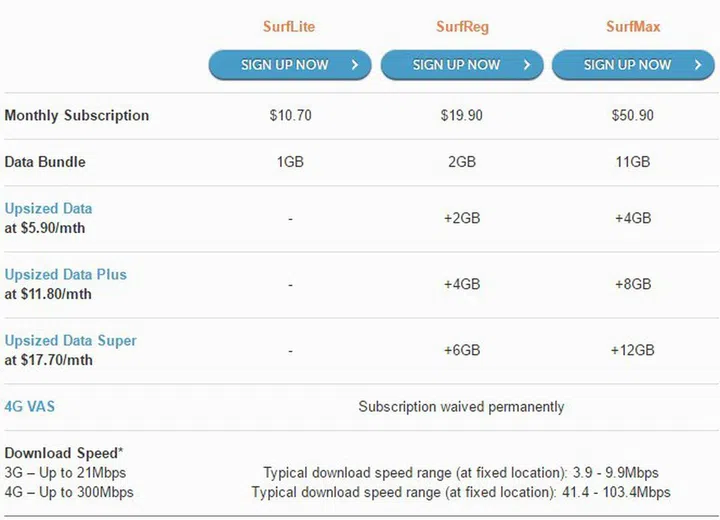This screenshot has height=520, width=720.
Task: Click SIGN UP NOW under SurfMax
Action: coord(627,65)
